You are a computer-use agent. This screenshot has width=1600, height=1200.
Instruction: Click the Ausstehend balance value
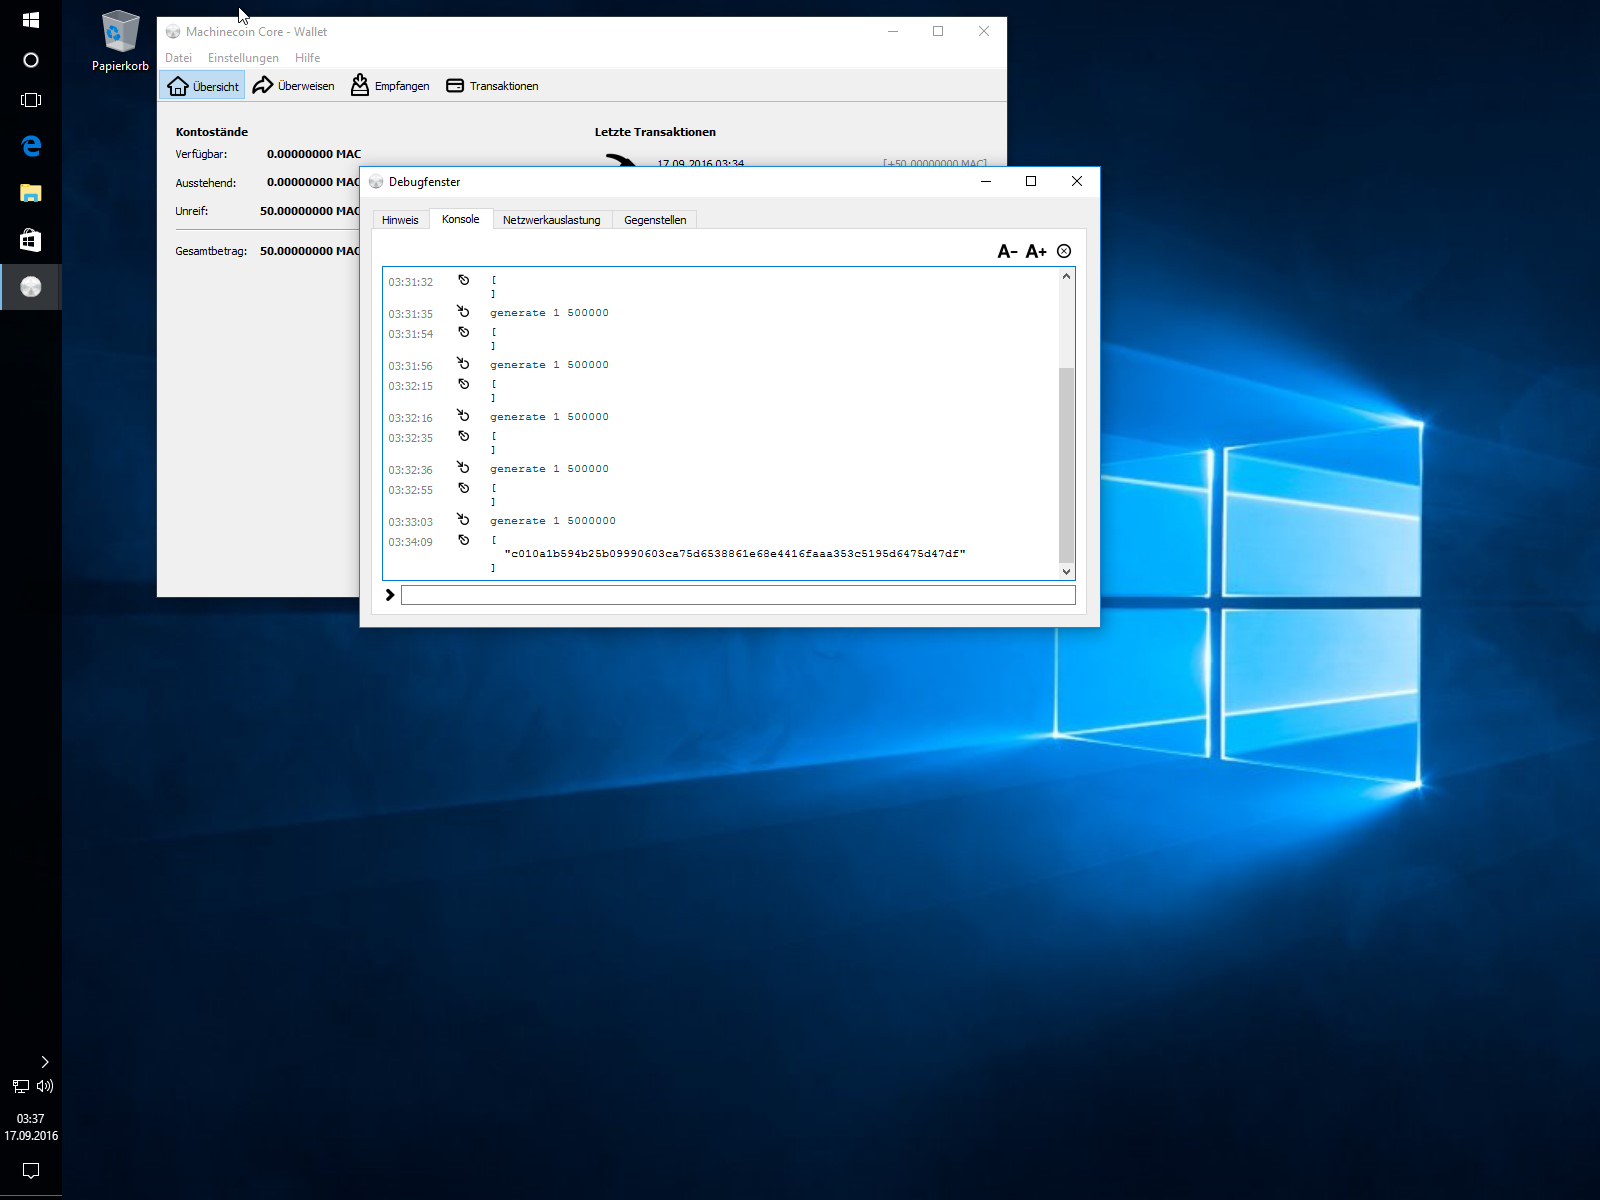tap(313, 182)
